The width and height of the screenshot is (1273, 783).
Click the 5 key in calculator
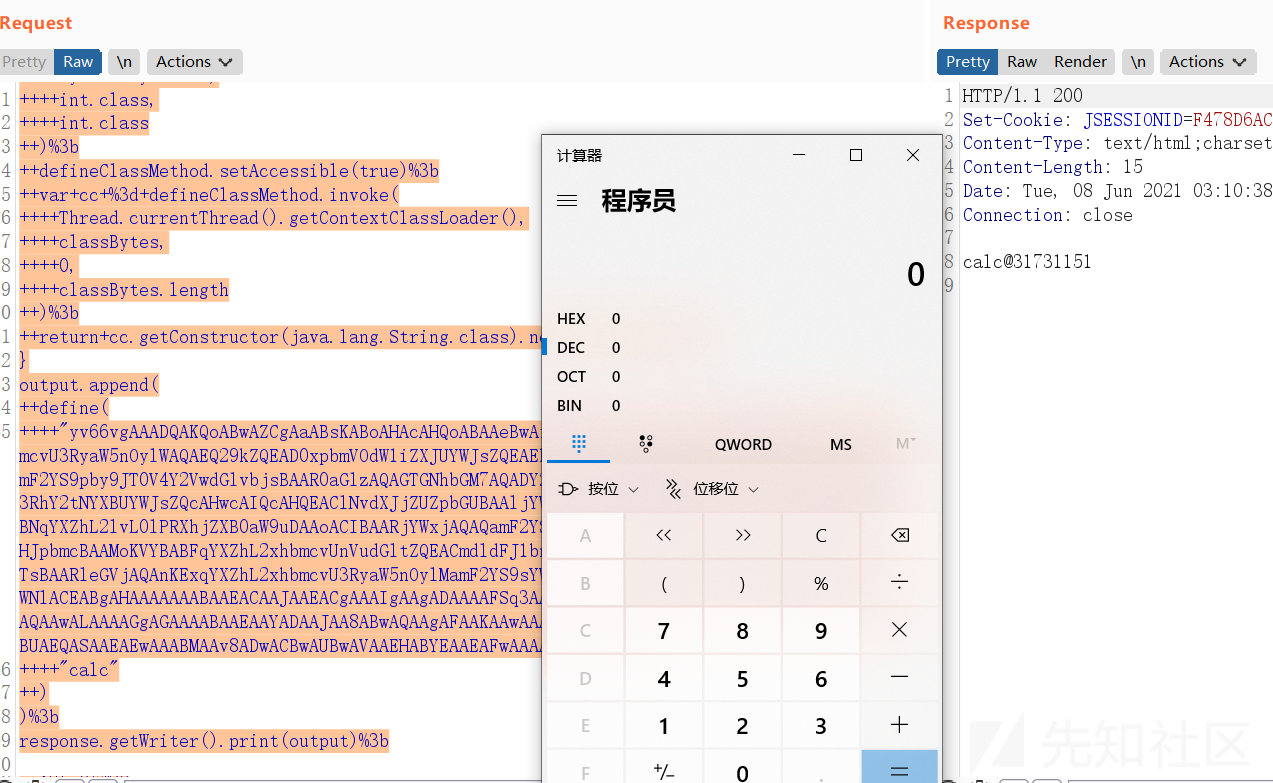pos(742,678)
